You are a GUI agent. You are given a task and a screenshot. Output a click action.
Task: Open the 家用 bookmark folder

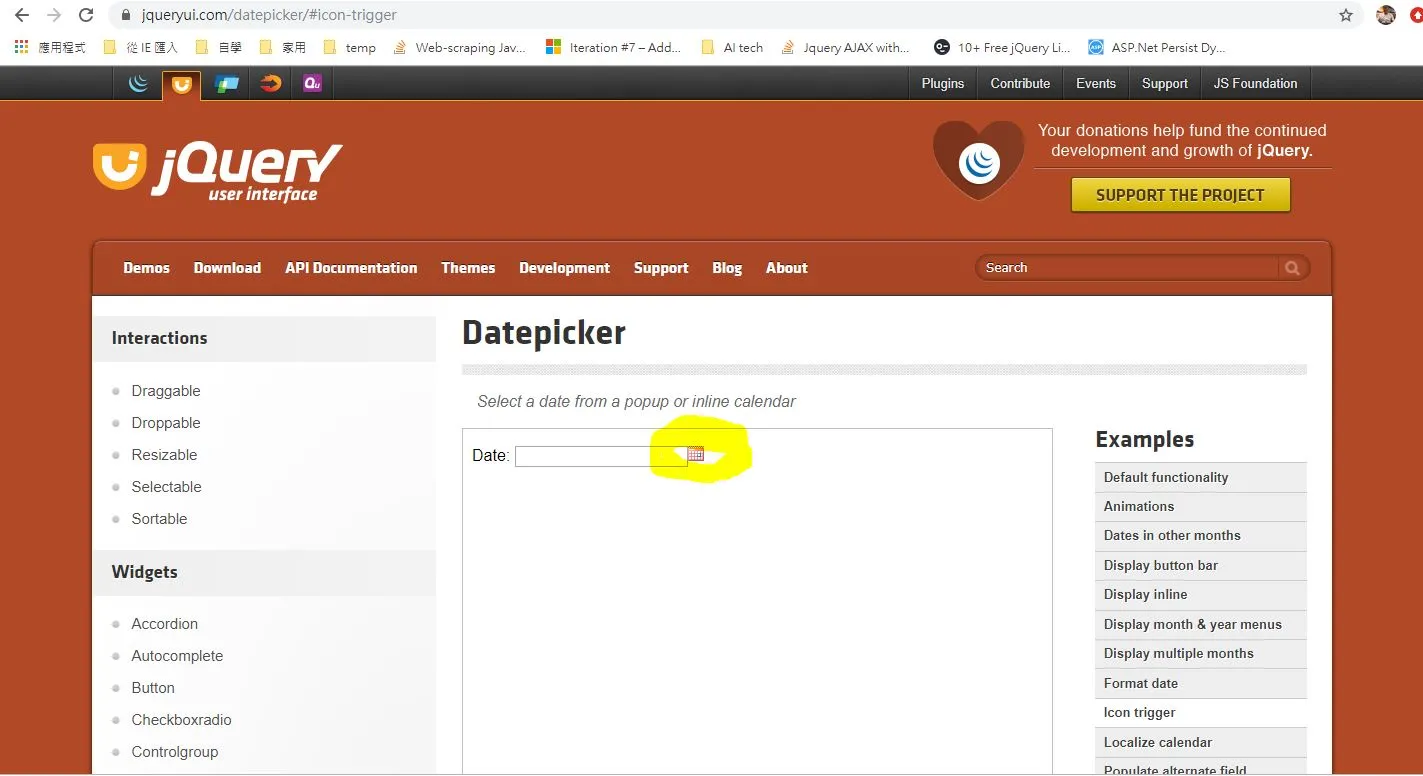click(282, 47)
